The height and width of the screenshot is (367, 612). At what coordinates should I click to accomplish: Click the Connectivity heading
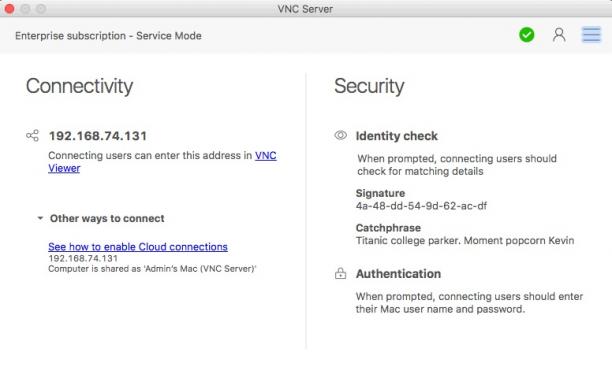pos(79,86)
